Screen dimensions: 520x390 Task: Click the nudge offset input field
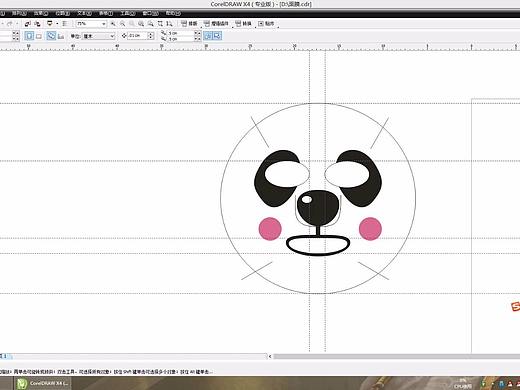[x=137, y=36]
